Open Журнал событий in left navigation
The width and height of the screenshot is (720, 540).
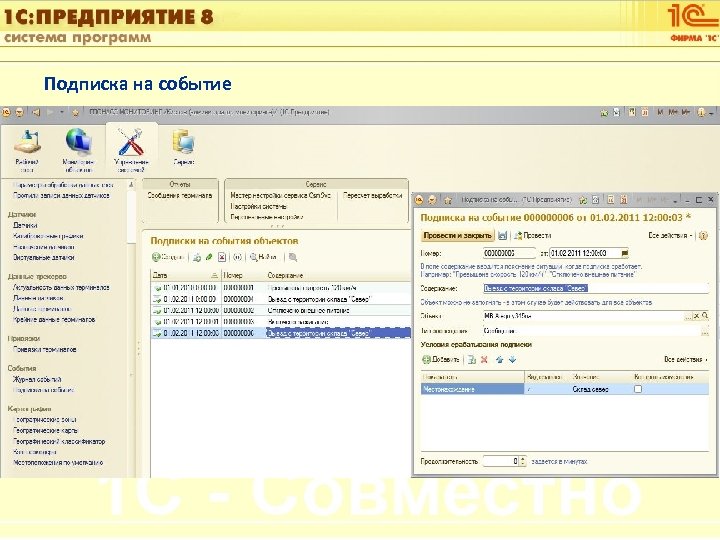click(37, 379)
